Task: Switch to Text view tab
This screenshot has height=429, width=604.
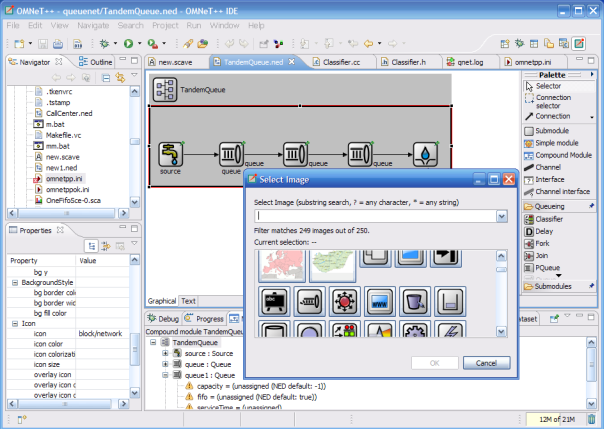Action: coord(188,300)
